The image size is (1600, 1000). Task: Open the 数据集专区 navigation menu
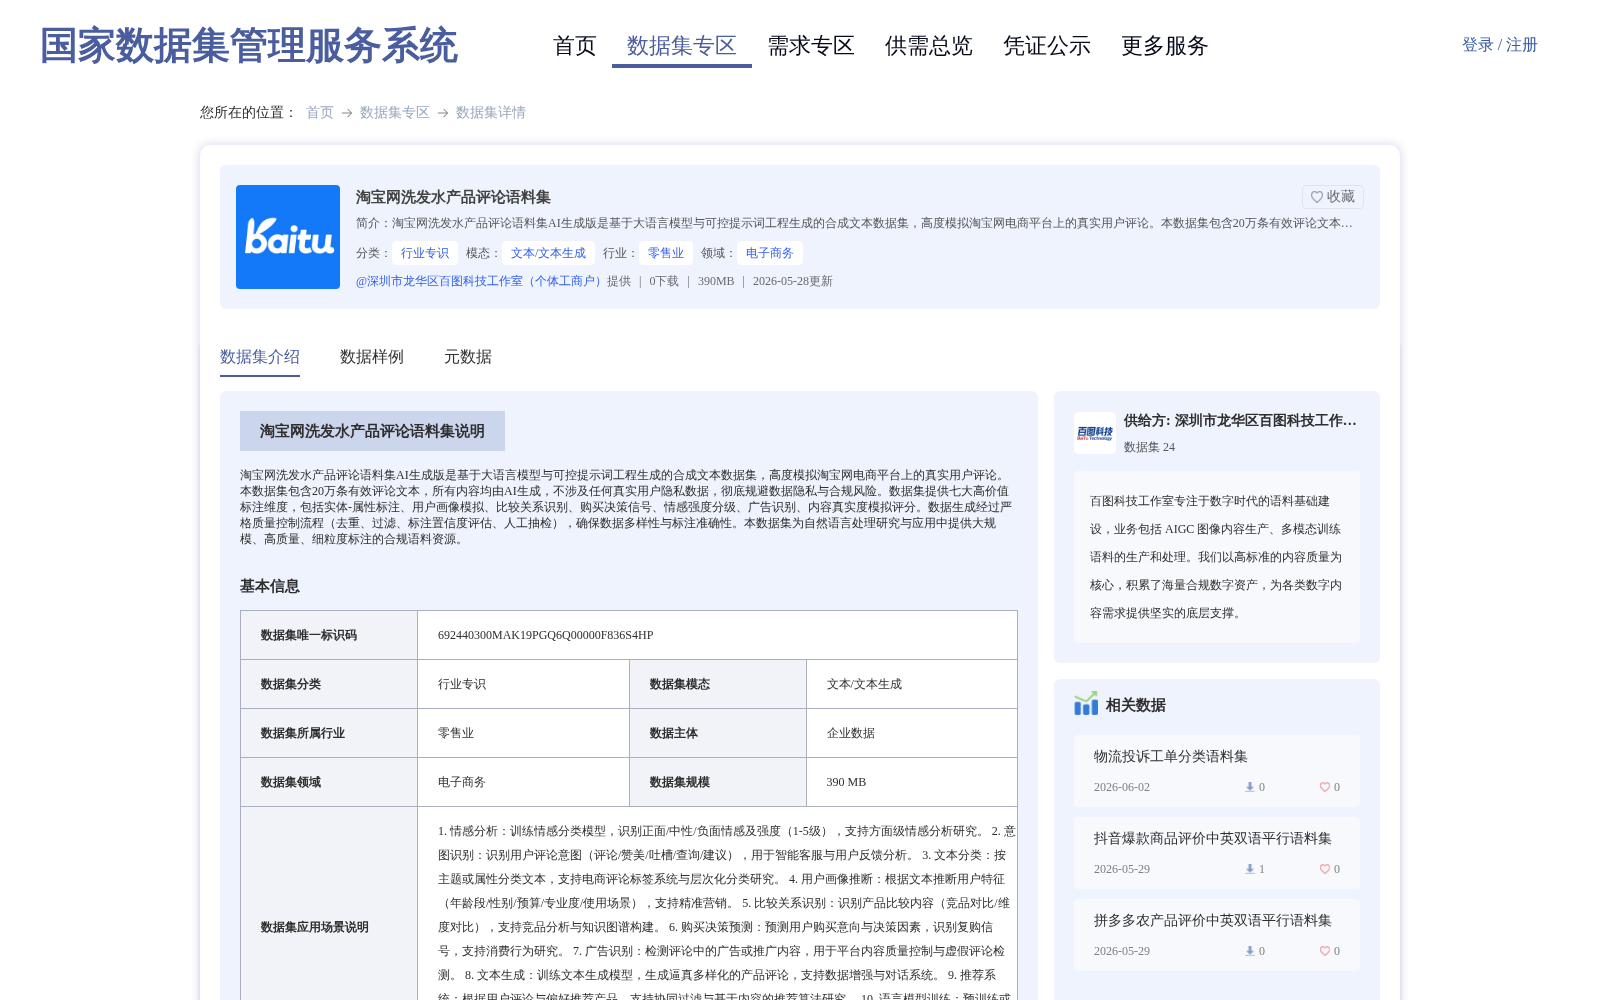[x=682, y=46]
